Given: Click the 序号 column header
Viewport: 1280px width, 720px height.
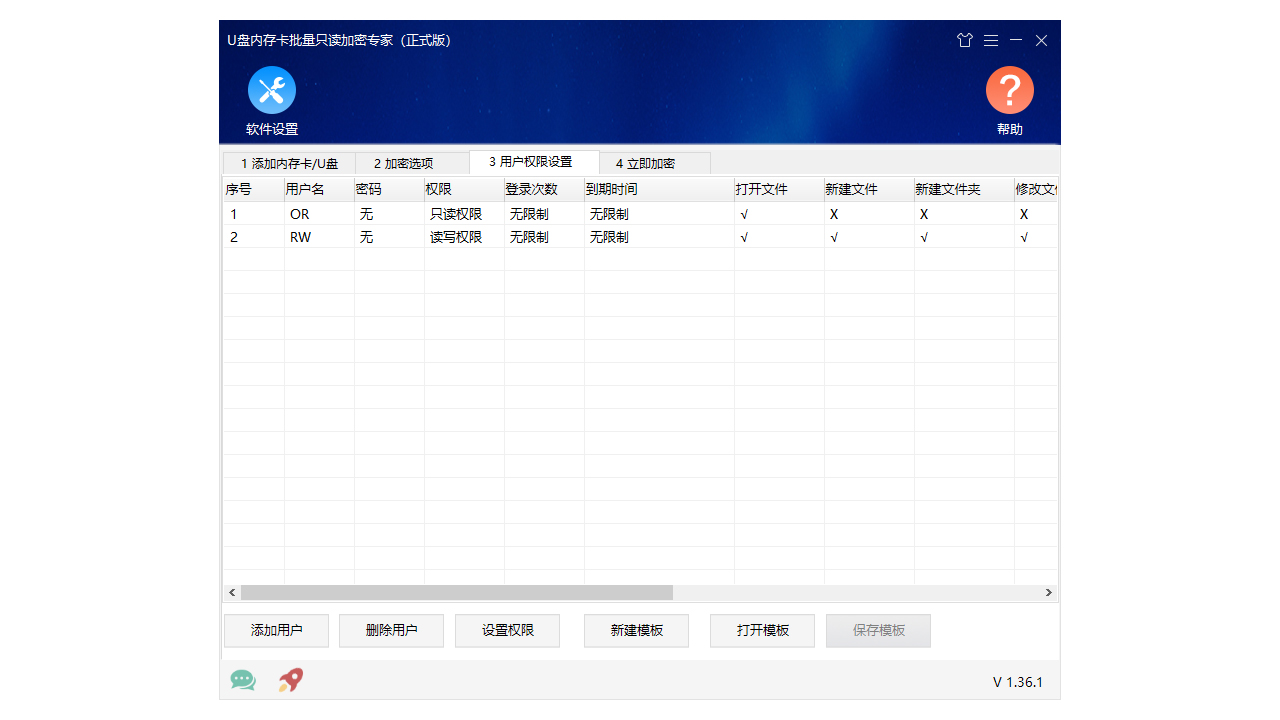Looking at the screenshot, I should click(254, 189).
